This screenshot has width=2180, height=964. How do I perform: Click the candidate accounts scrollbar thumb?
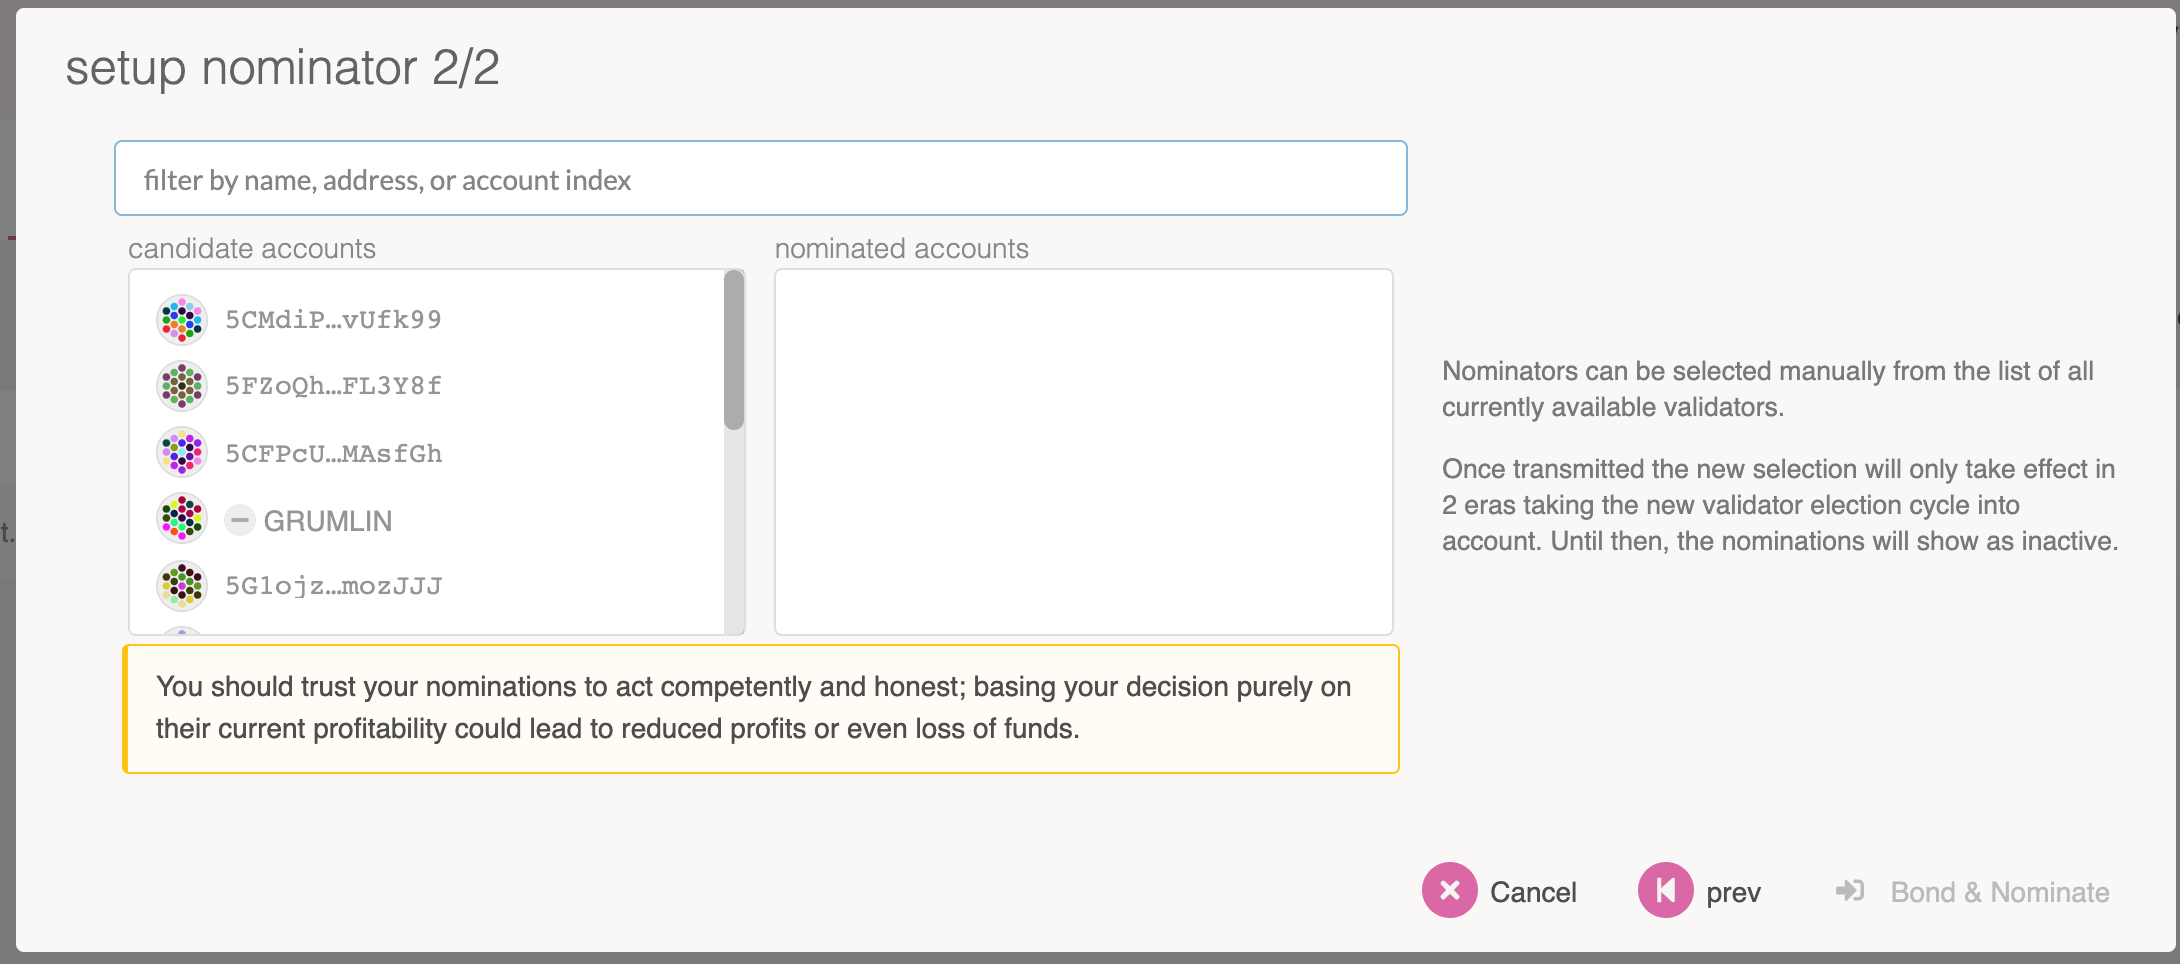point(734,350)
